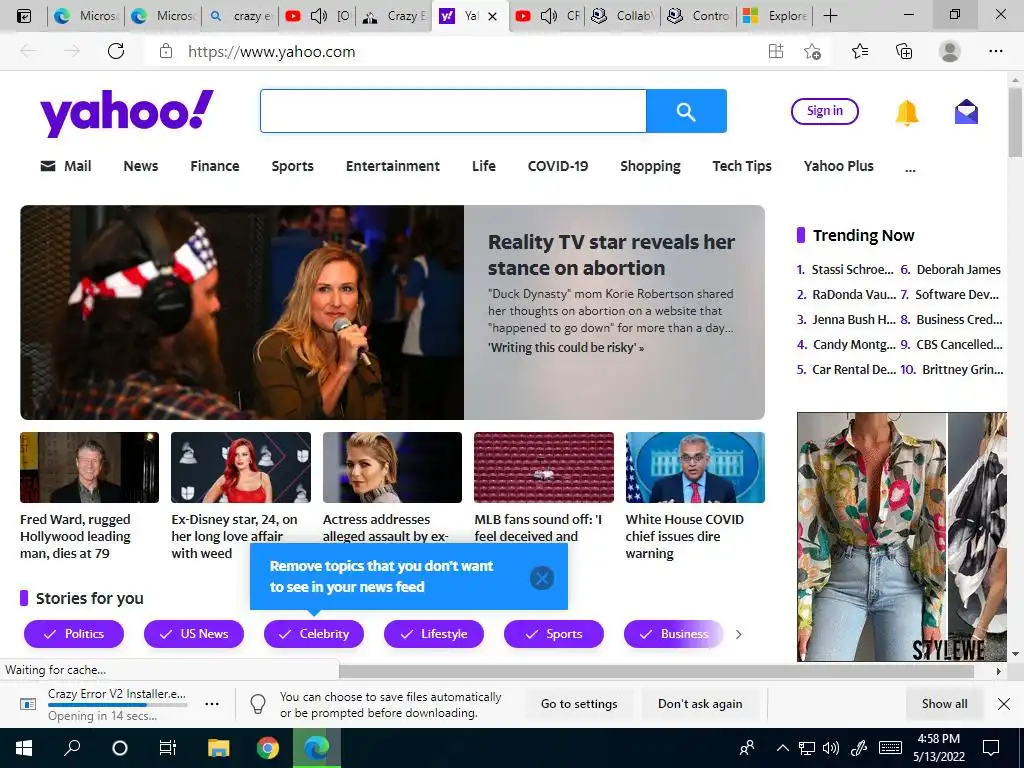Open tab actions menu icon
The width and height of the screenshot is (1024, 768).
[24, 16]
